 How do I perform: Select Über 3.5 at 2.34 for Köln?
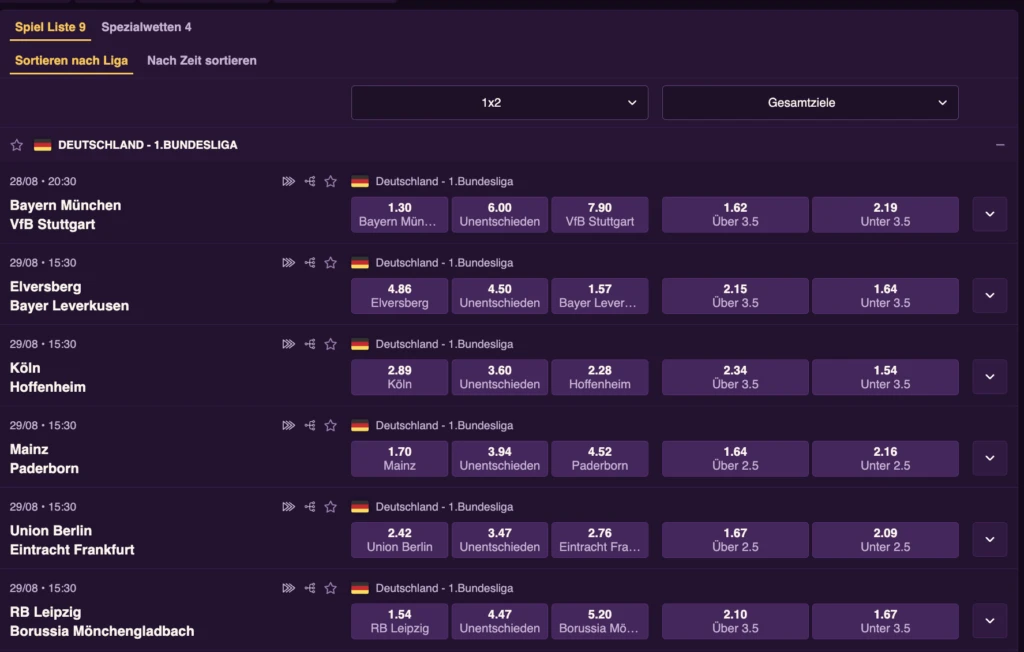[735, 377]
